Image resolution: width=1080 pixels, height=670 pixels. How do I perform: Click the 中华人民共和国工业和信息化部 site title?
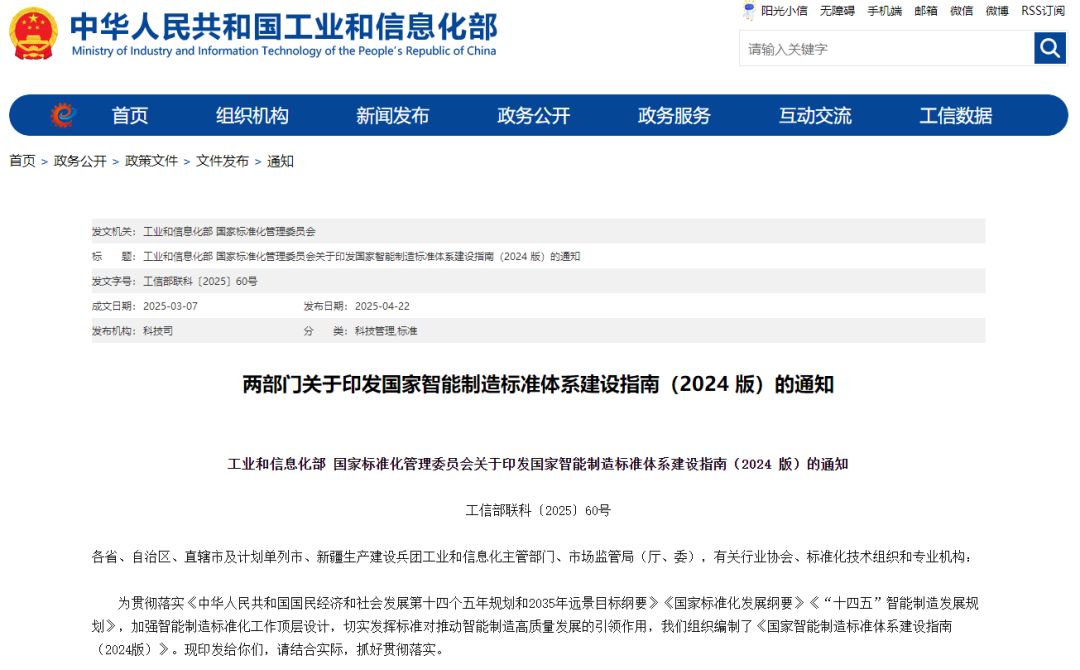click(284, 26)
